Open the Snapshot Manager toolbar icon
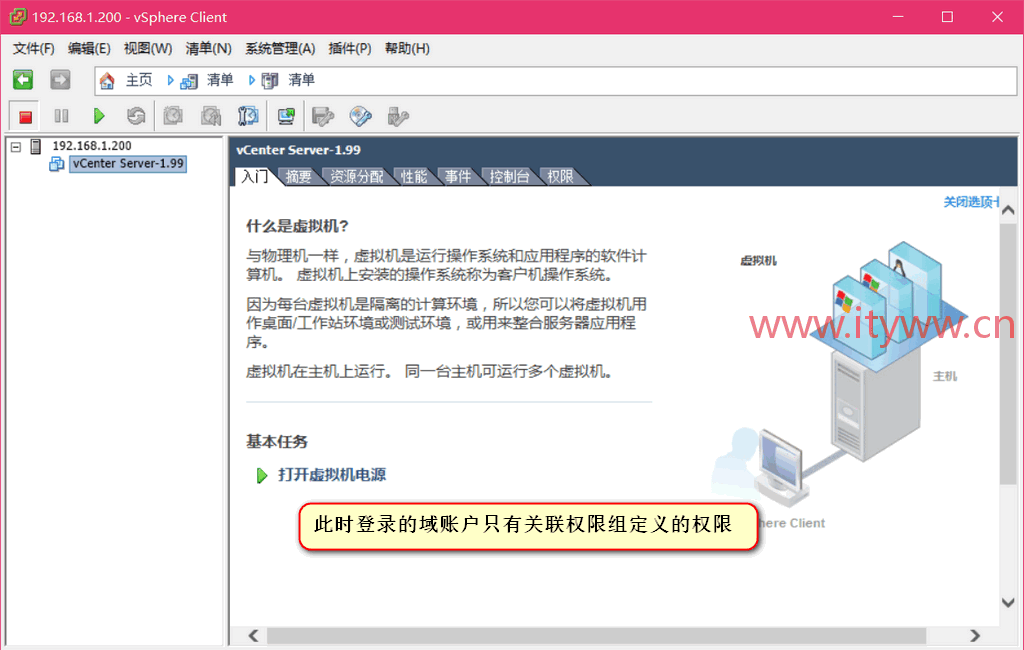1024x650 pixels. [248, 116]
